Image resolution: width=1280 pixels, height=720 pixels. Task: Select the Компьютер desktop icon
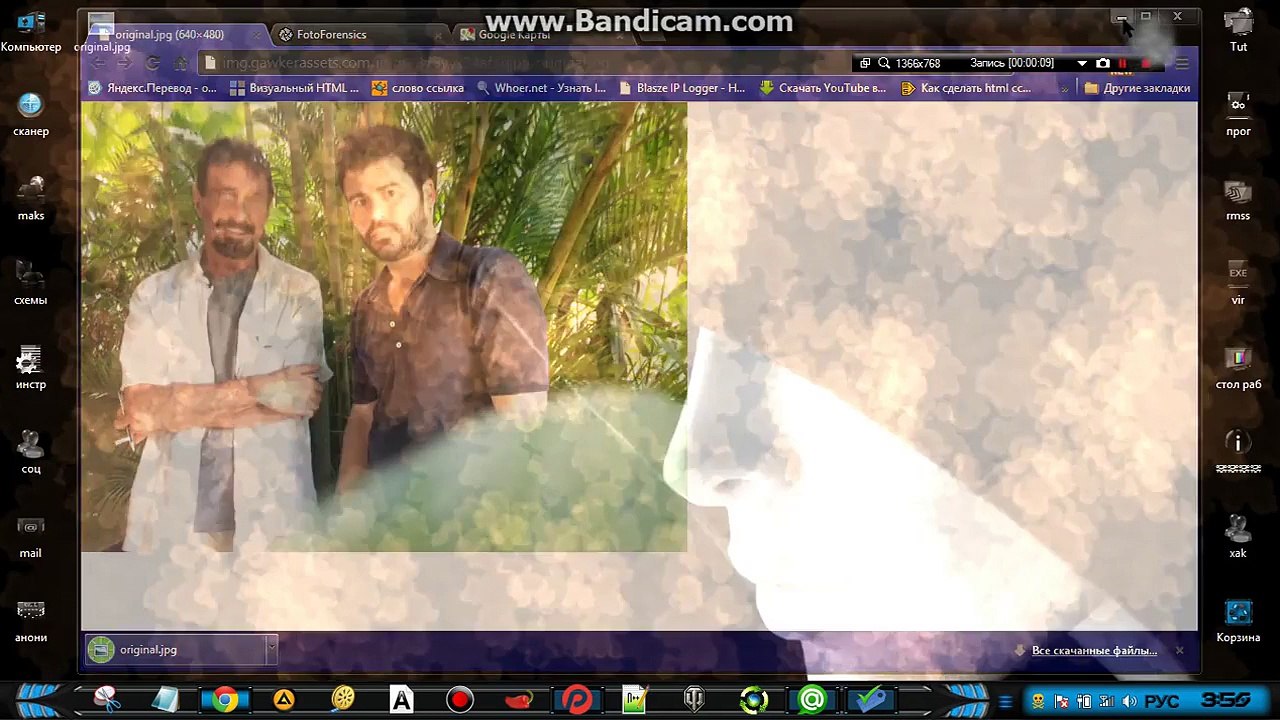(x=31, y=31)
